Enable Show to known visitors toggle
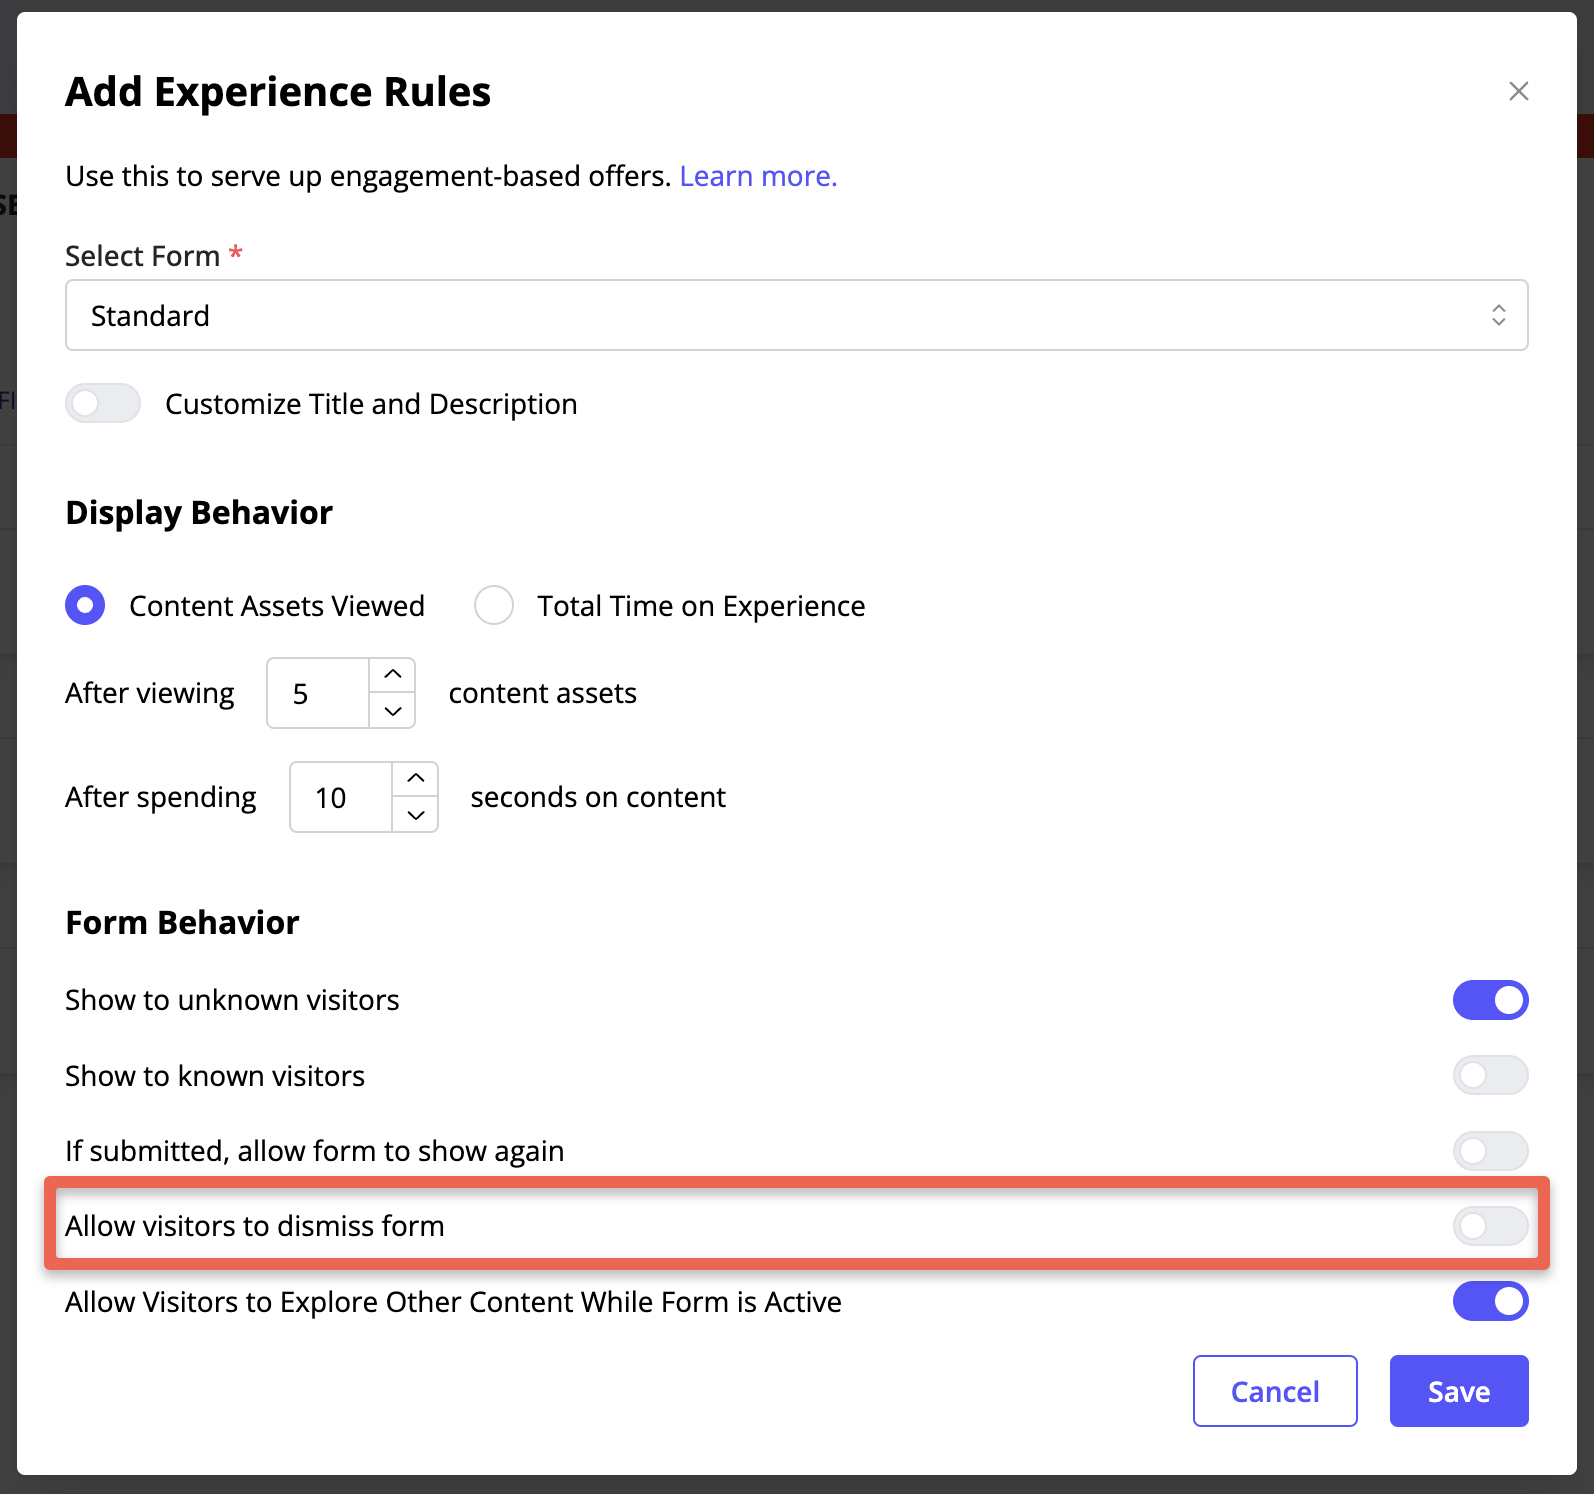This screenshot has width=1594, height=1494. (1490, 1075)
